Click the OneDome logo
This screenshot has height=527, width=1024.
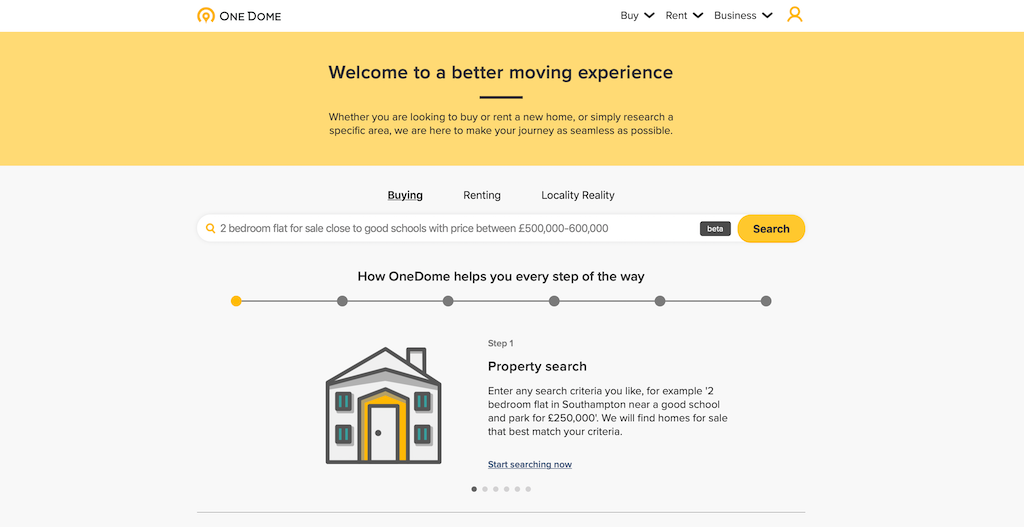(239, 15)
